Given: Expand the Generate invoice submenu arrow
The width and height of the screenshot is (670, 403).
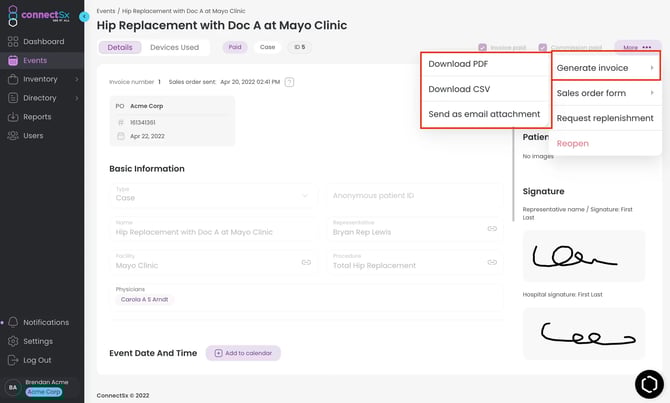Looking at the screenshot, I should [652, 68].
